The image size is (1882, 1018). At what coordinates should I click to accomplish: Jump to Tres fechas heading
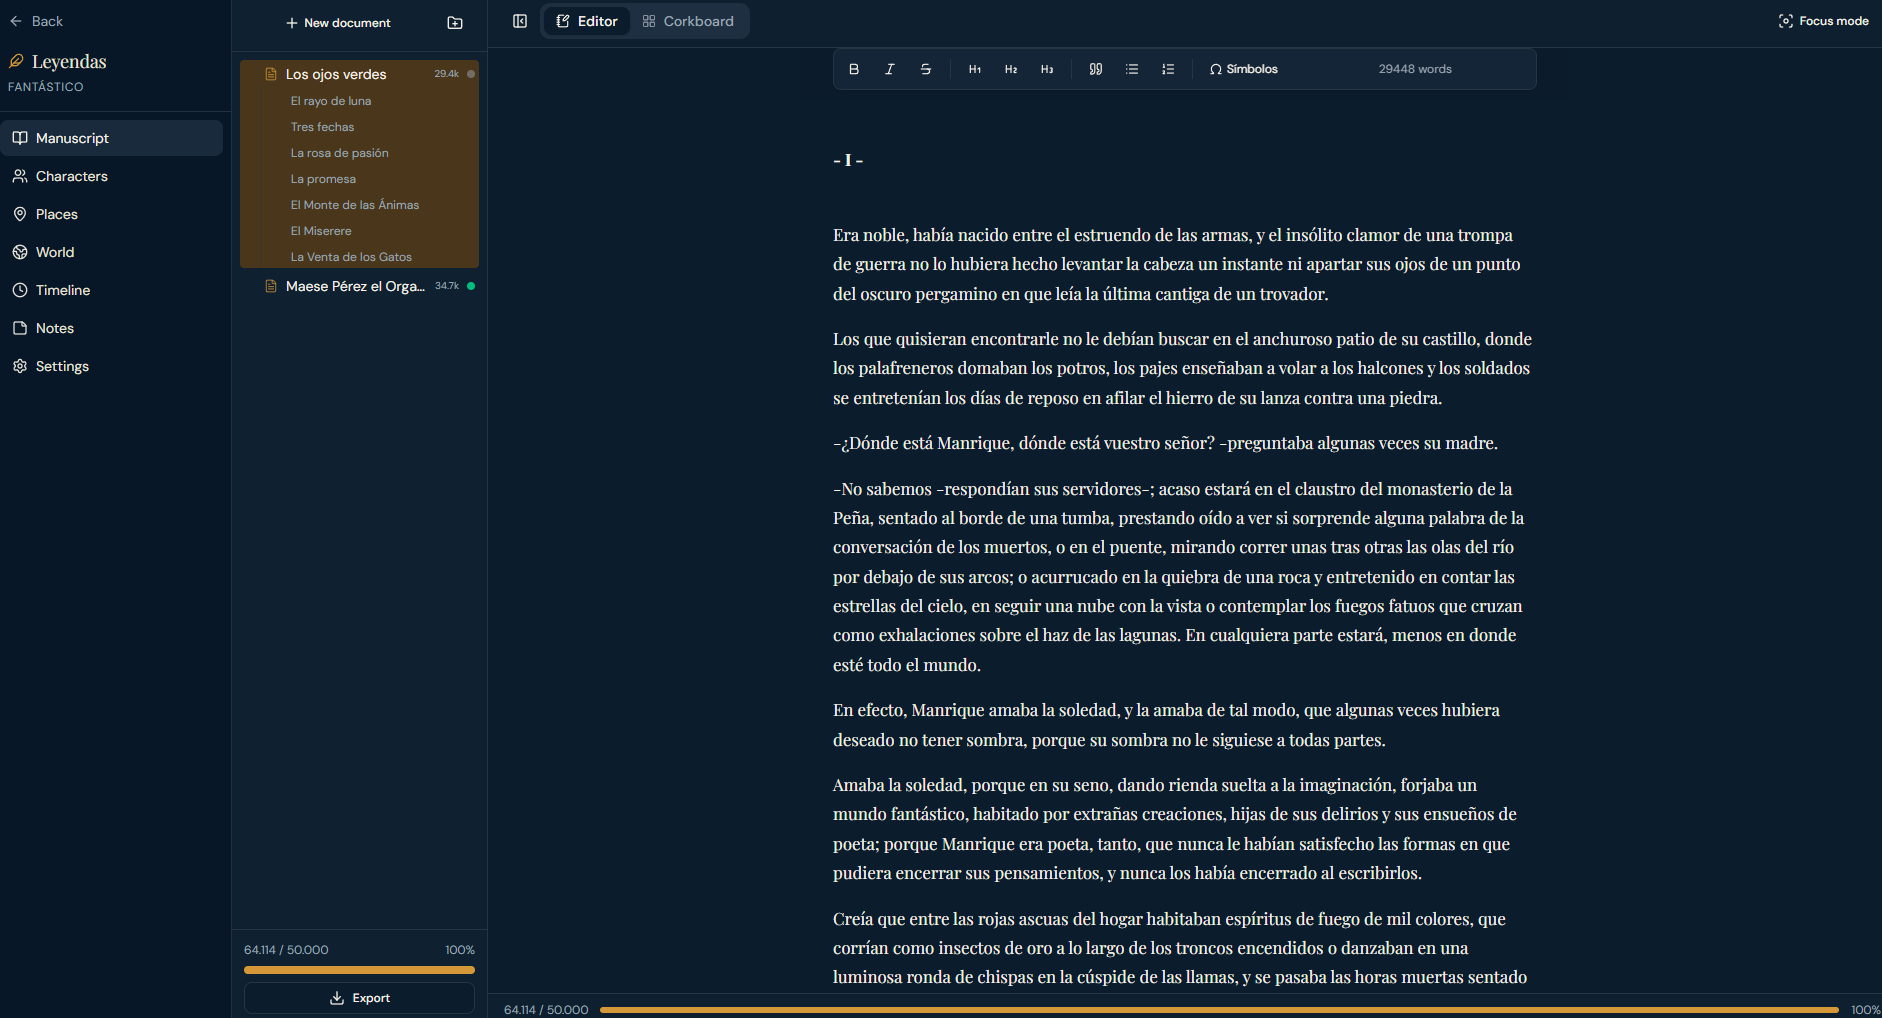pos(322,127)
